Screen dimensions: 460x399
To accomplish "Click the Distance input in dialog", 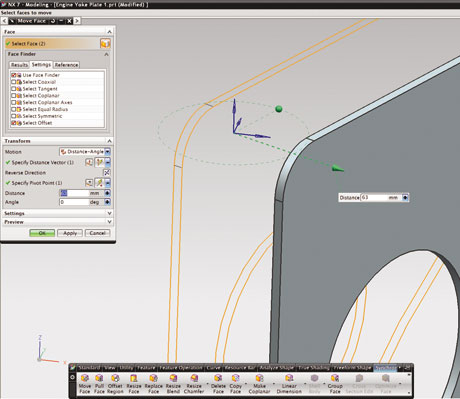I will click(x=74, y=193).
